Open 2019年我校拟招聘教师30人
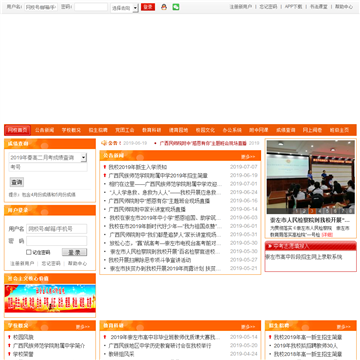This screenshot has width=360, height=360. pos(306,346)
